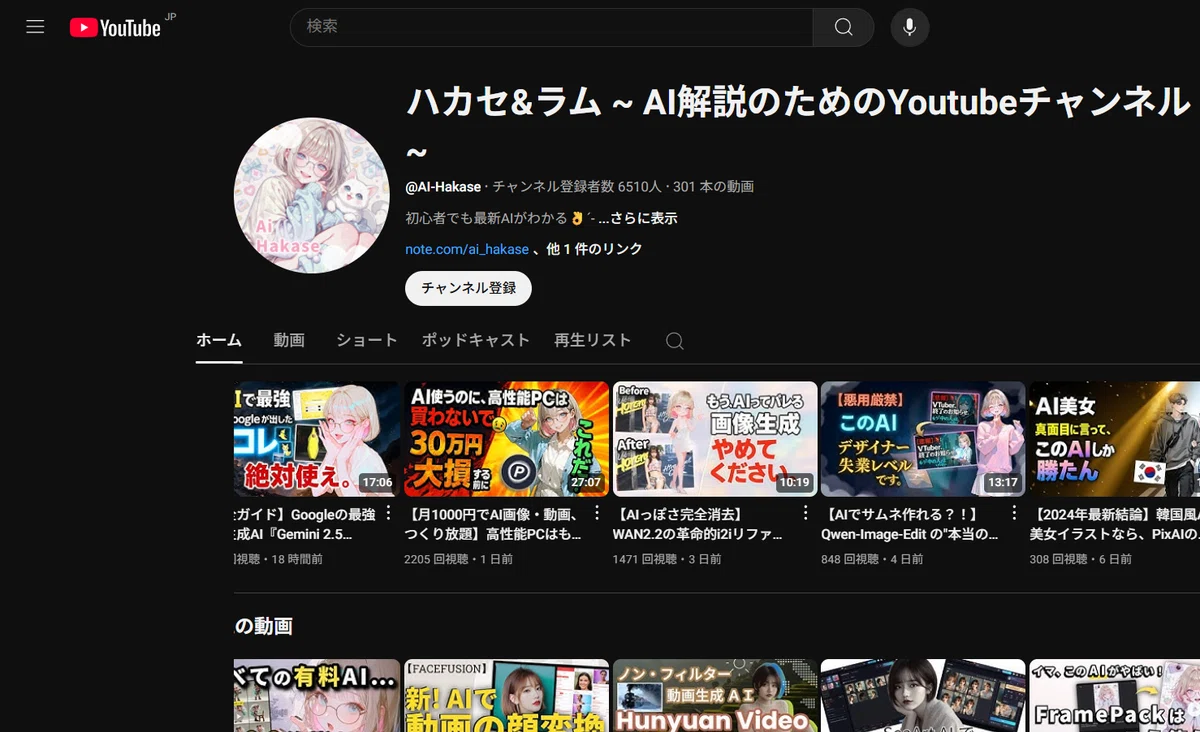Play the 10:19 画像生成 video thumbnail
Viewport: 1200px width, 732px height.
[x=715, y=439]
